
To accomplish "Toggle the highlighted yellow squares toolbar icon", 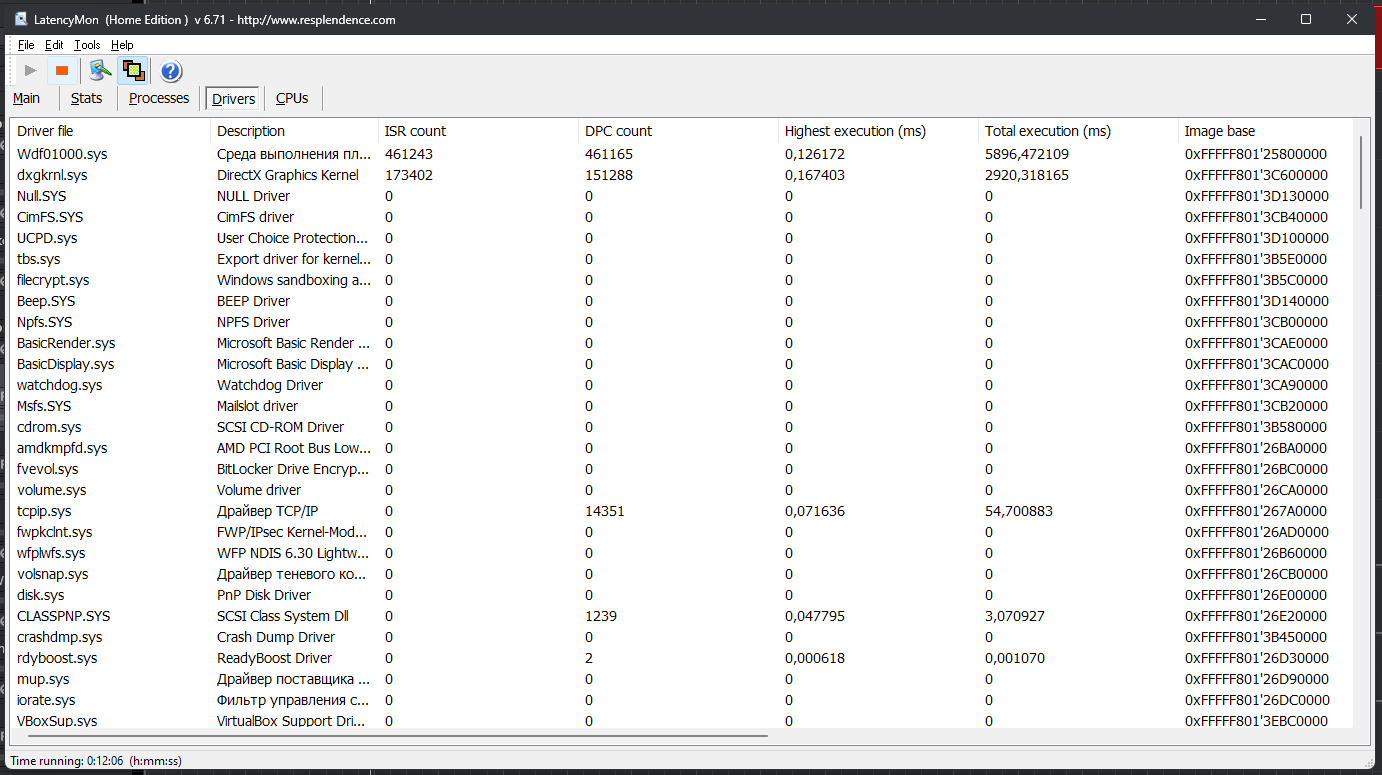I will click(133, 70).
